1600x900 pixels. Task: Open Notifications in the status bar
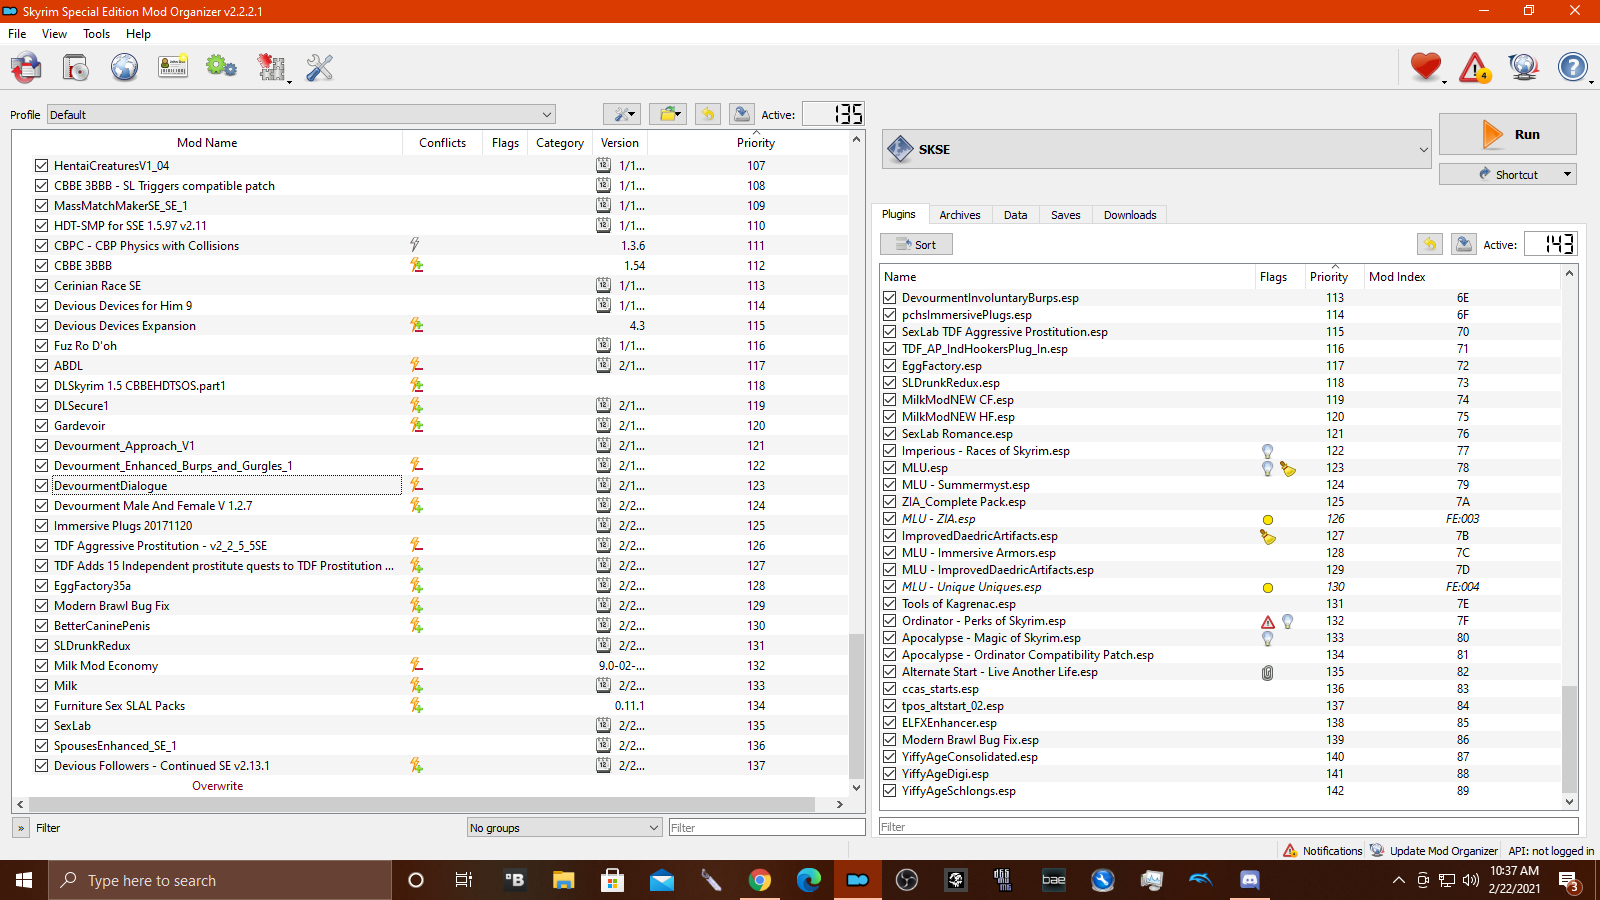pyautogui.click(x=1323, y=850)
